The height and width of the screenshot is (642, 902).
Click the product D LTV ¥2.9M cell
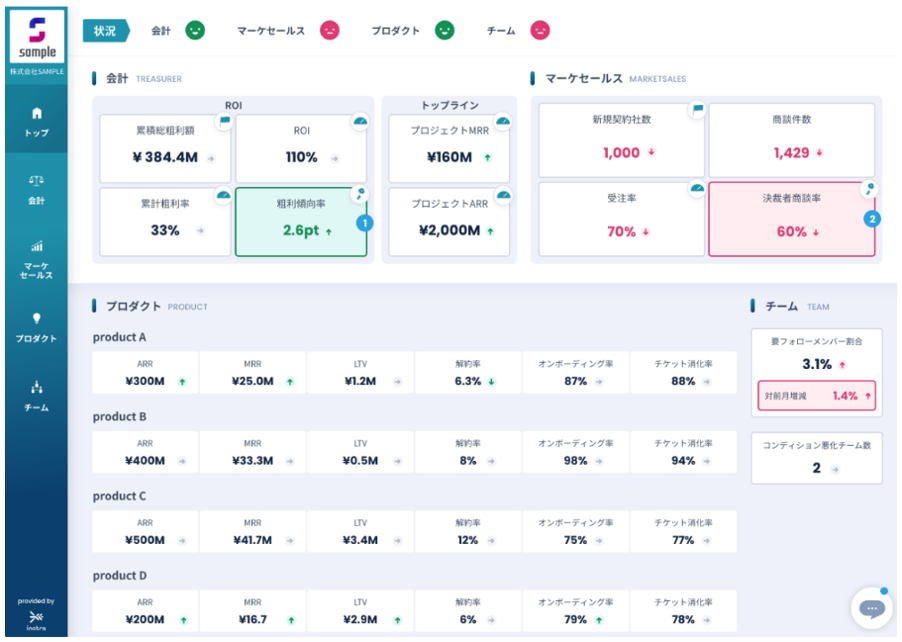[x=360, y=611]
